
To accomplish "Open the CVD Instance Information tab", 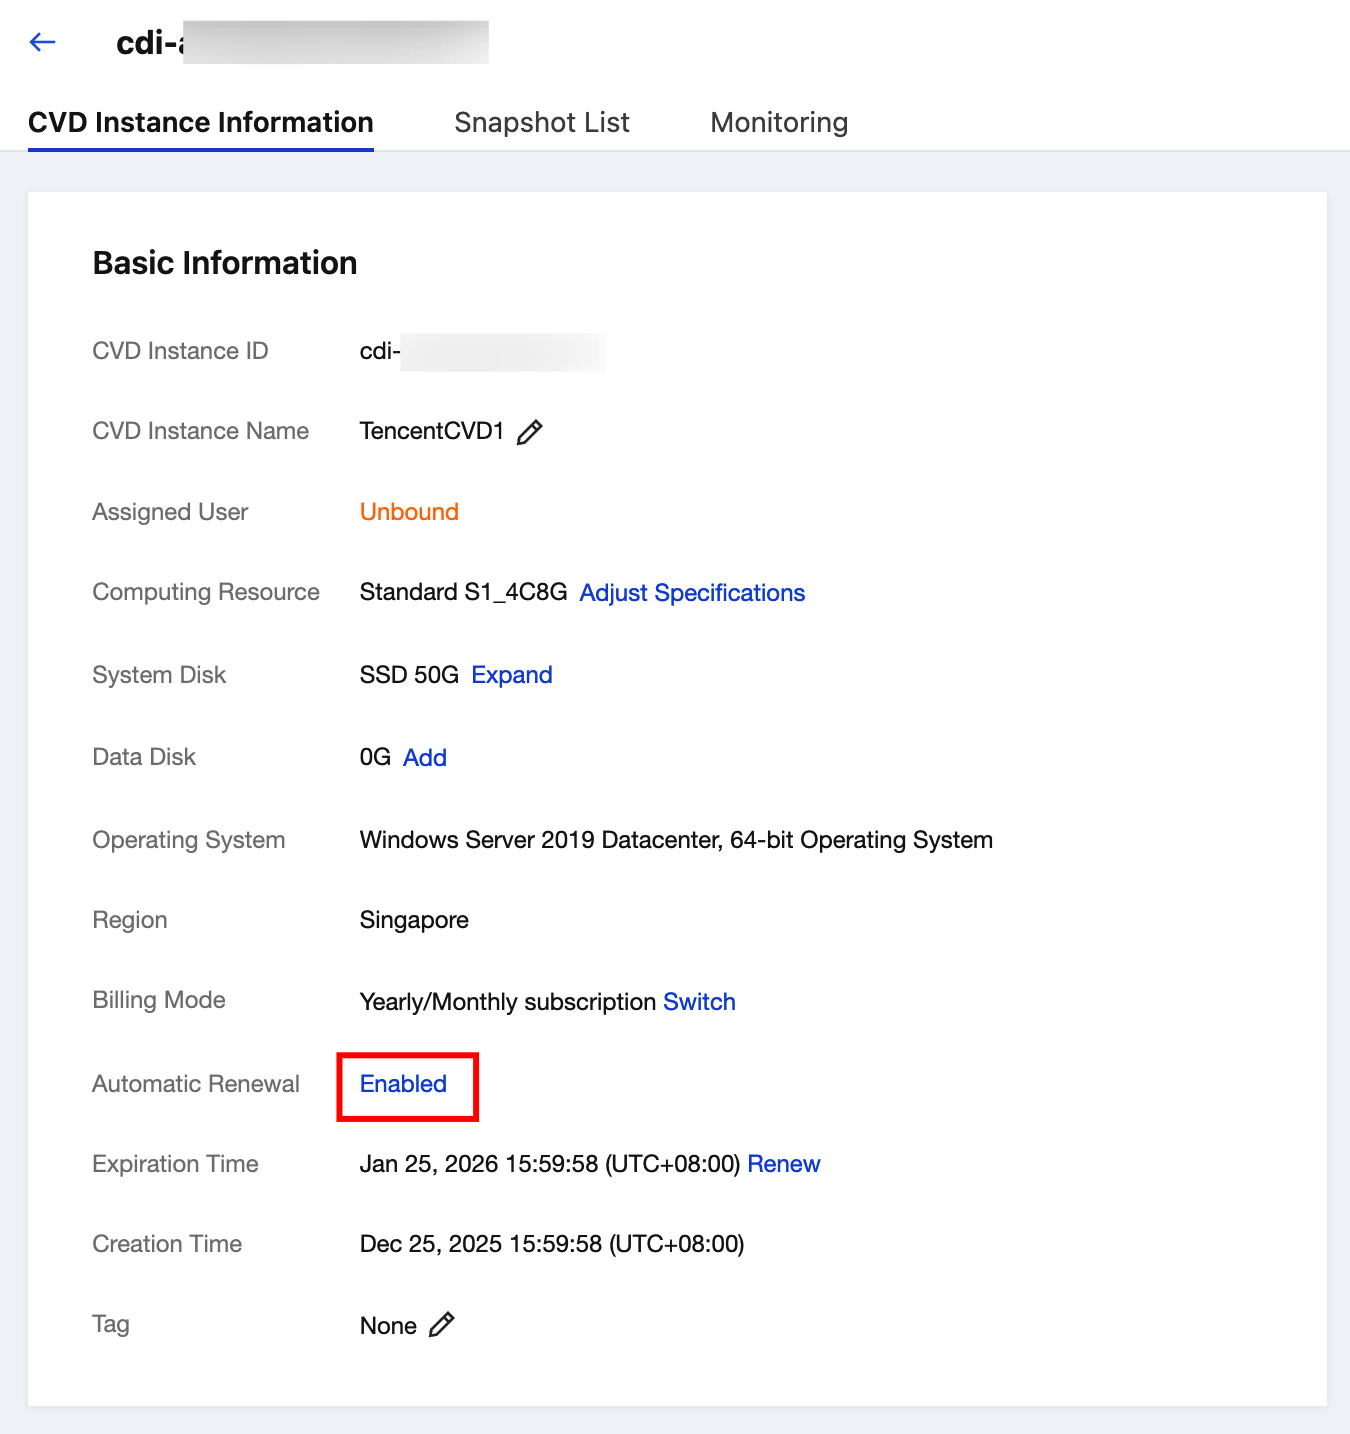I will [201, 123].
